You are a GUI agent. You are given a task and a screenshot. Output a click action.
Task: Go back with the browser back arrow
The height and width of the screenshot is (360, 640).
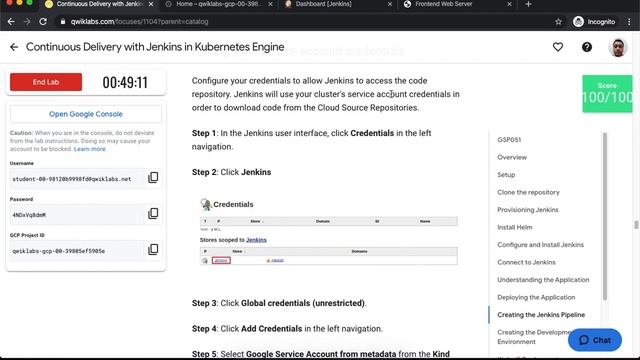(11, 22)
